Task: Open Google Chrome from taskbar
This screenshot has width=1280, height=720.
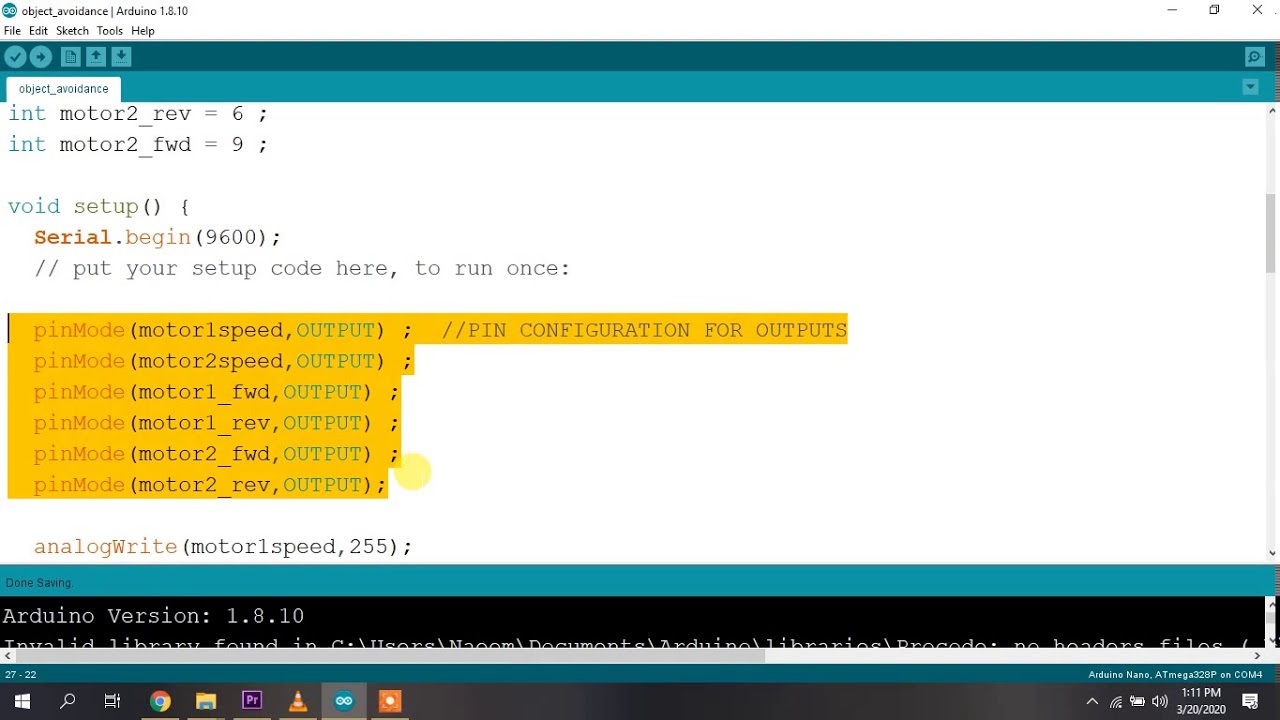Action: click(160, 701)
